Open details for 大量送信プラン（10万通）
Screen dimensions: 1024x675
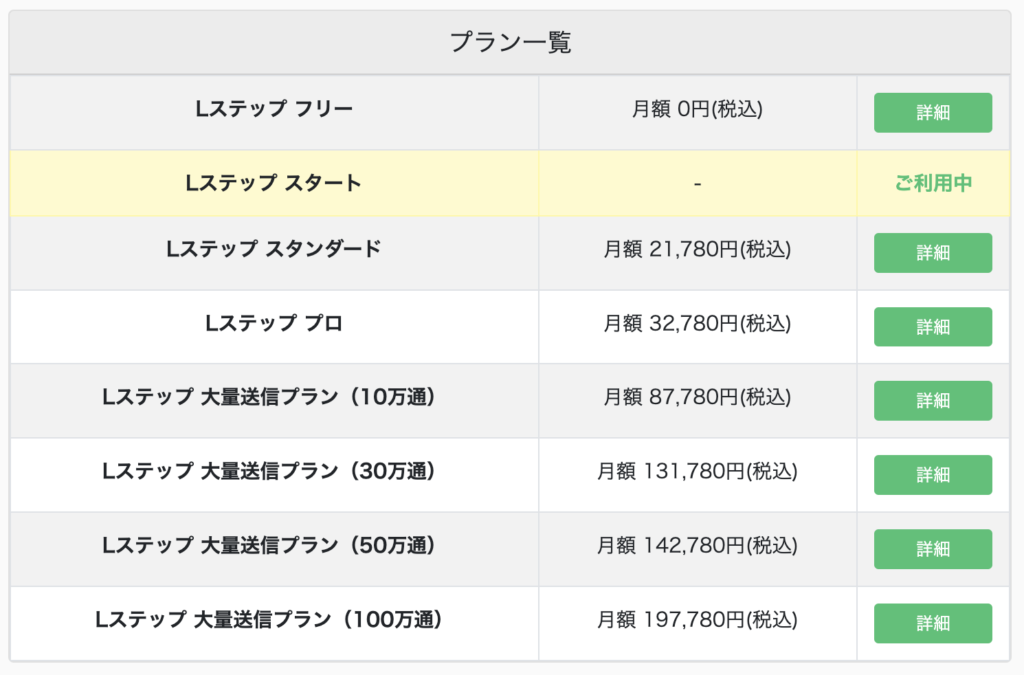pyautogui.click(x=933, y=401)
